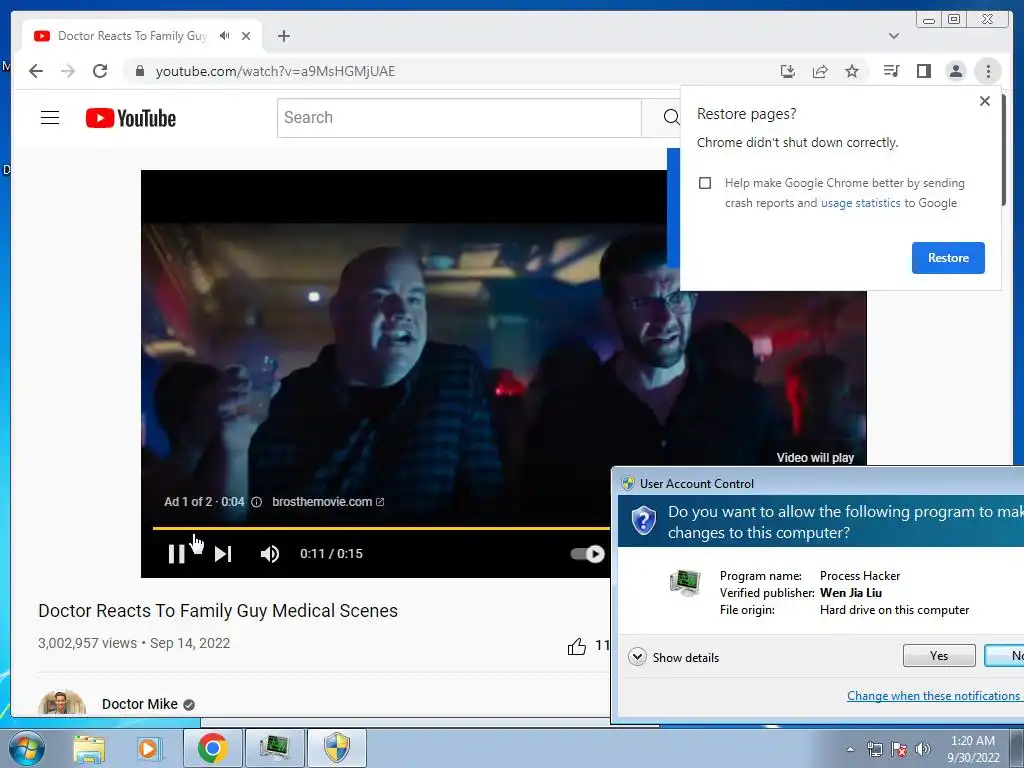Open Action Center flag icon
The image size is (1024, 768).
coord(899,749)
